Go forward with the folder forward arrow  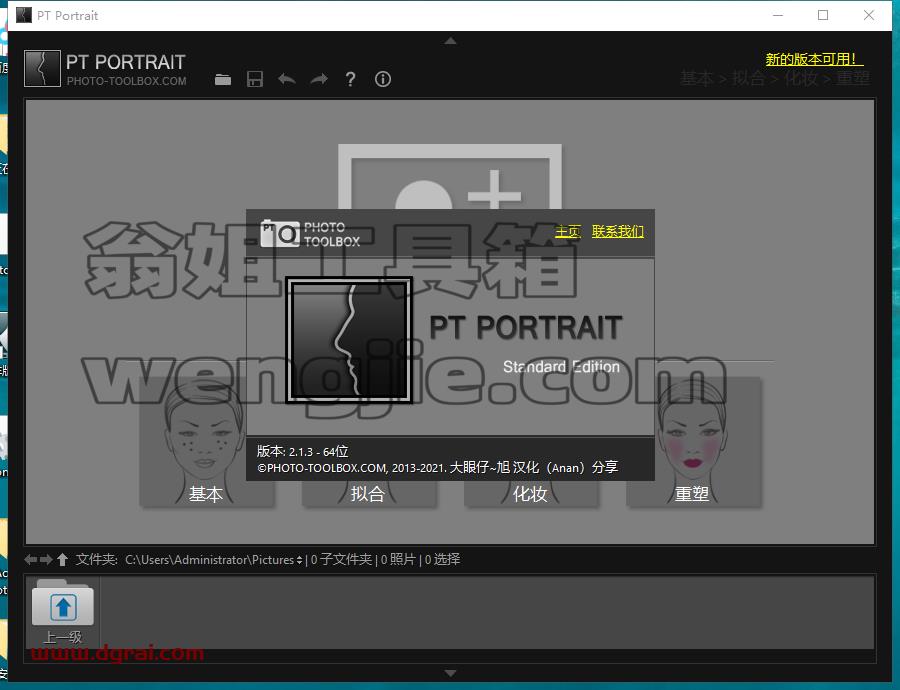pyautogui.click(x=46, y=559)
